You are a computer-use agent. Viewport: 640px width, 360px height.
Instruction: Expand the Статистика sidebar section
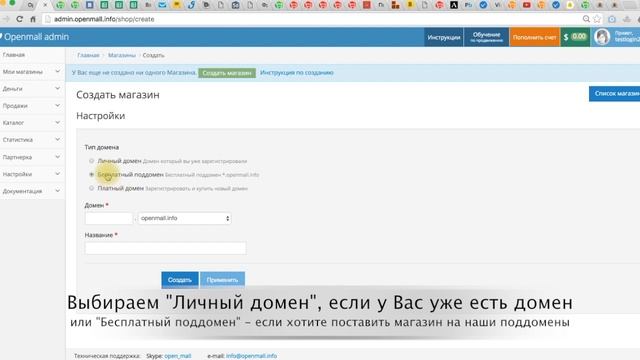point(32,140)
